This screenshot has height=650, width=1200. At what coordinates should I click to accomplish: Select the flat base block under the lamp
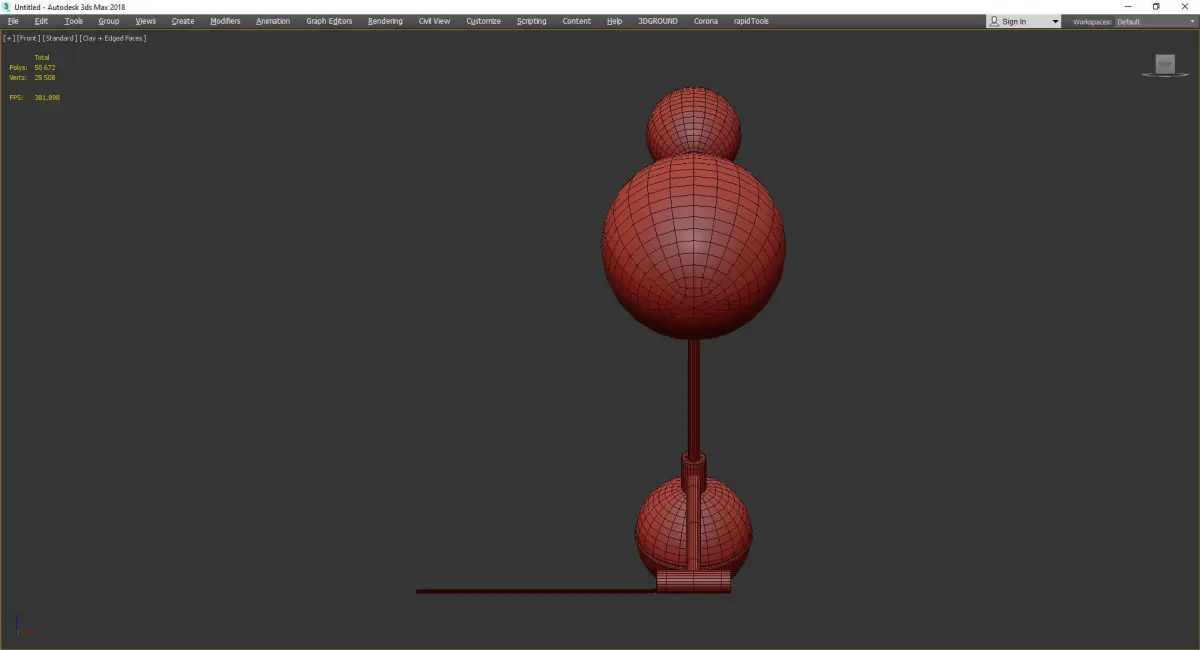(694, 582)
